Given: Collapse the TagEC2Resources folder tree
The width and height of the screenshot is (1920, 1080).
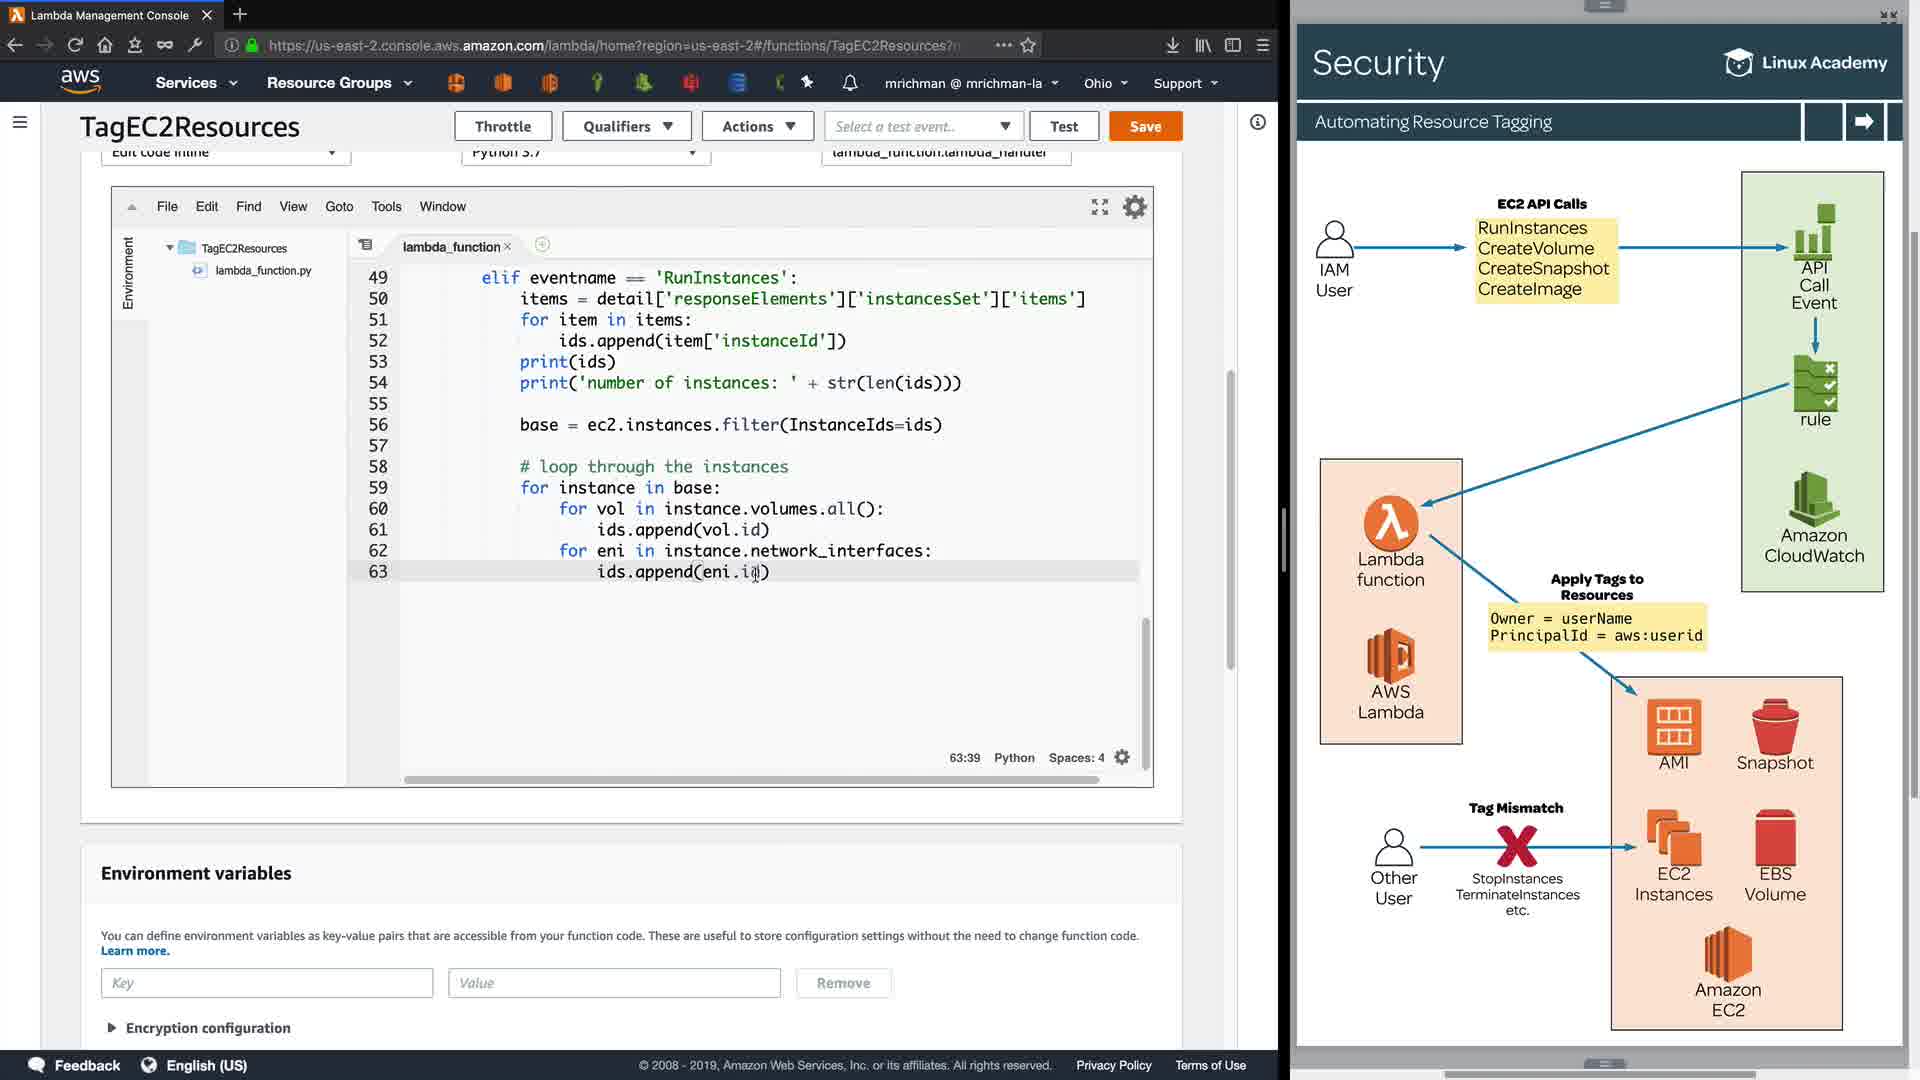Looking at the screenshot, I should 170,248.
